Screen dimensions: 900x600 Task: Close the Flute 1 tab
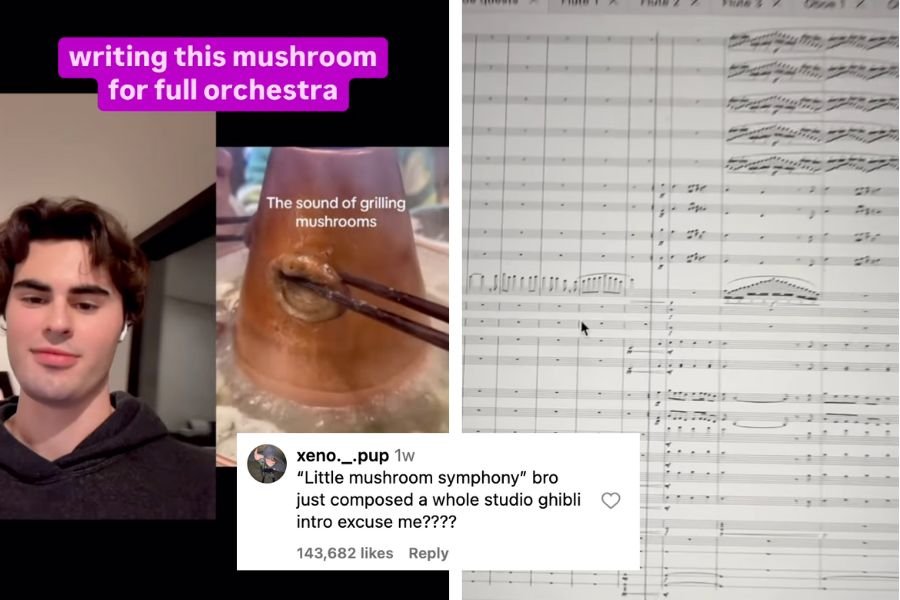click(613, 3)
